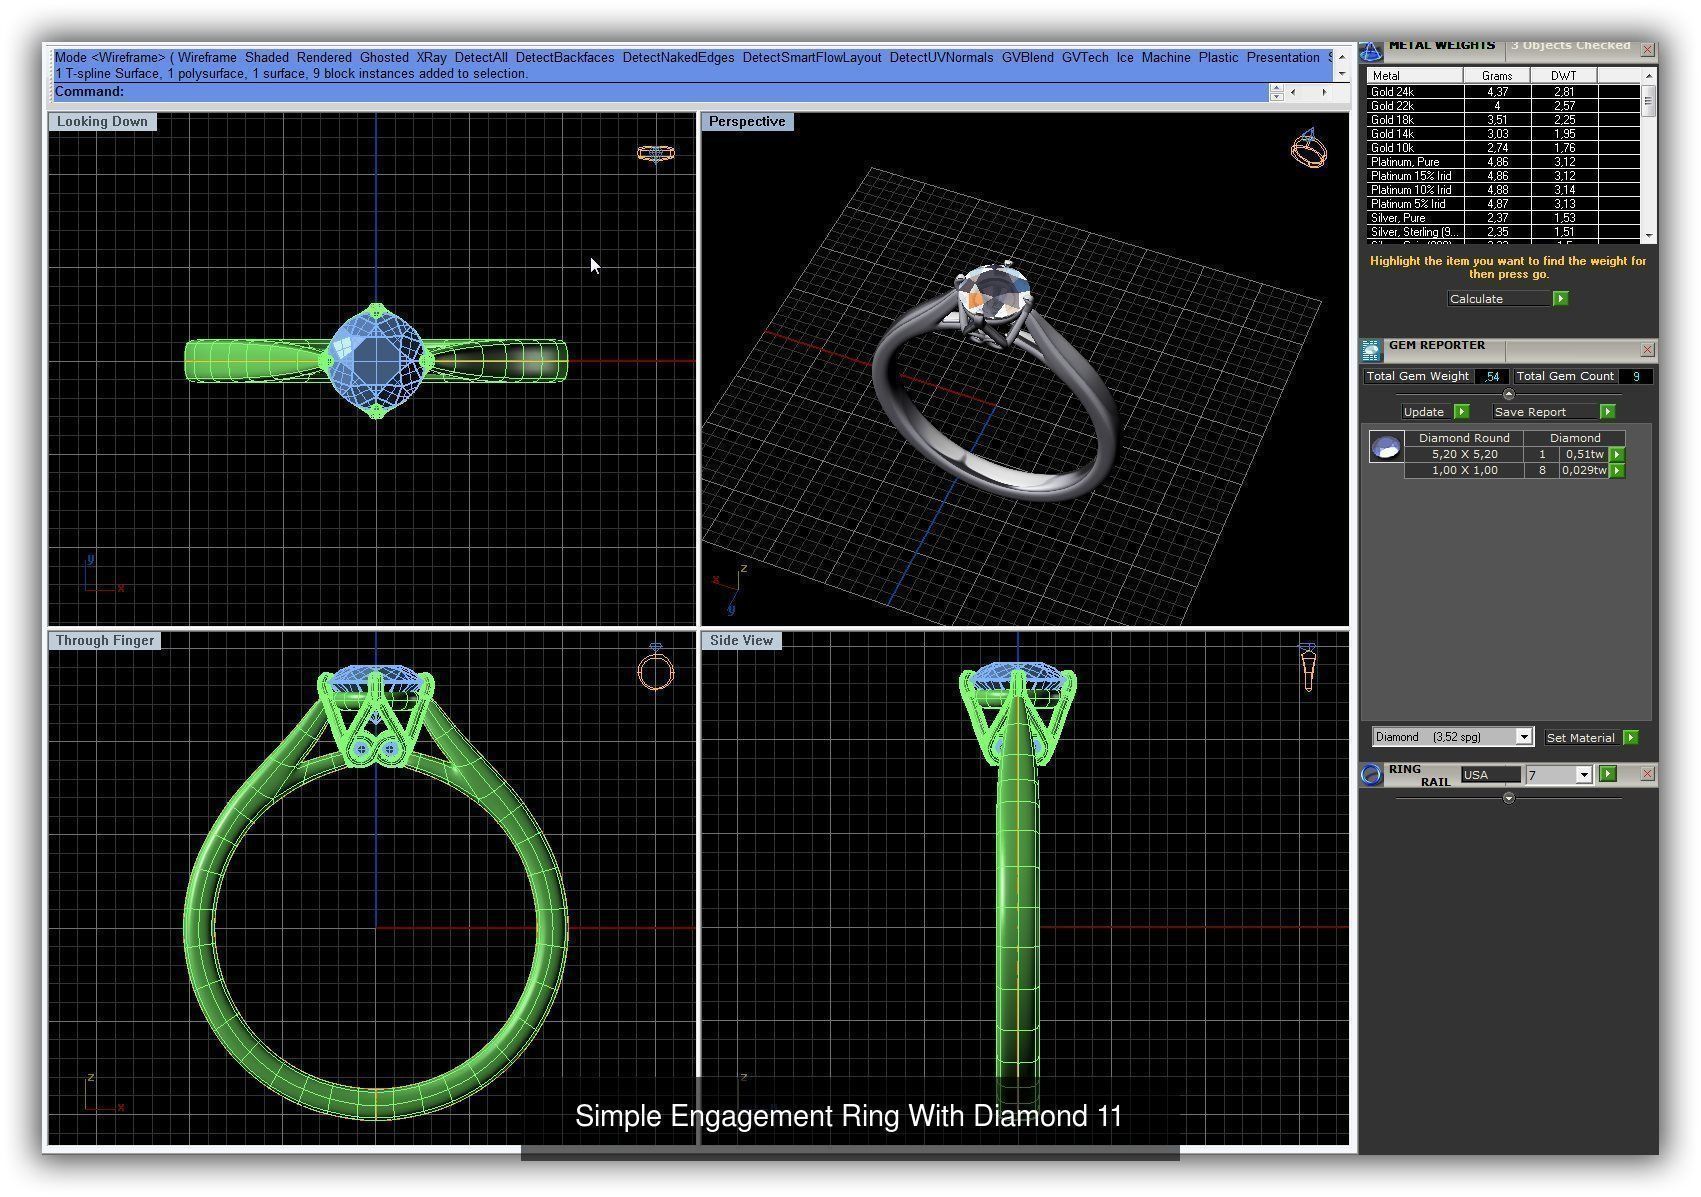Image resolution: width=1701 pixels, height=1197 pixels.
Task: Close the Metal Weights panel
Action: click(1648, 49)
